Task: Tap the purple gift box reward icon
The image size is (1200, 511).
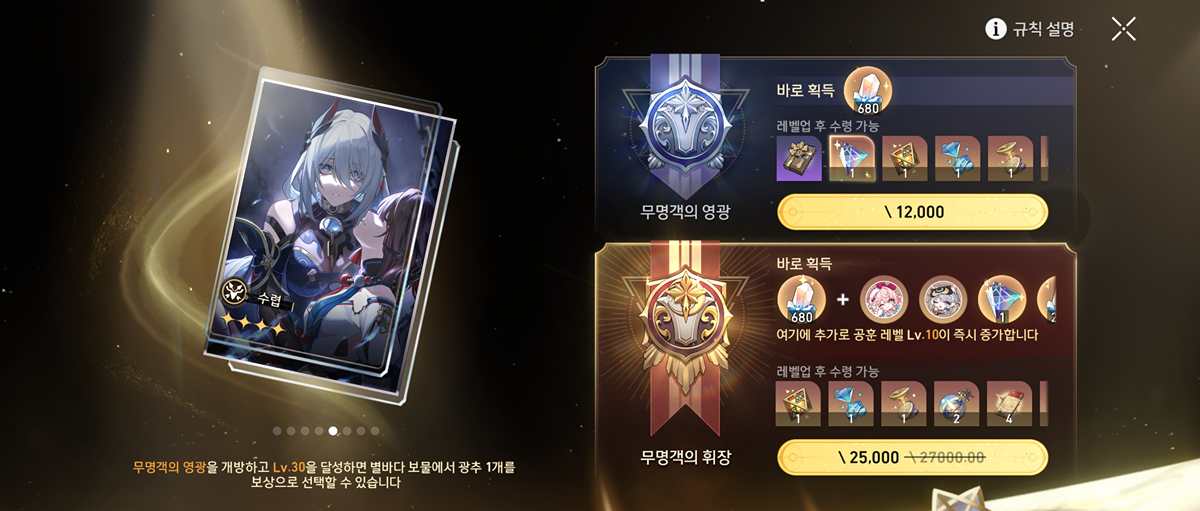Action: 799,159
